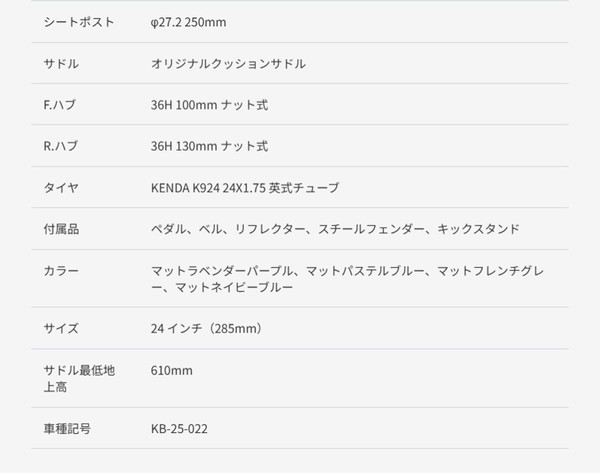The width and height of the screenshot is (600, 475).
Task: Click the カラー row label
Action: [x=61, y=271]
